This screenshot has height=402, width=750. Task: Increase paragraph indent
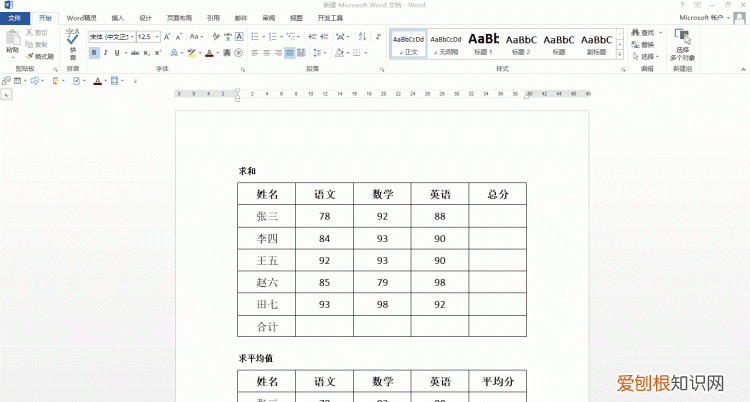[324, 37]
